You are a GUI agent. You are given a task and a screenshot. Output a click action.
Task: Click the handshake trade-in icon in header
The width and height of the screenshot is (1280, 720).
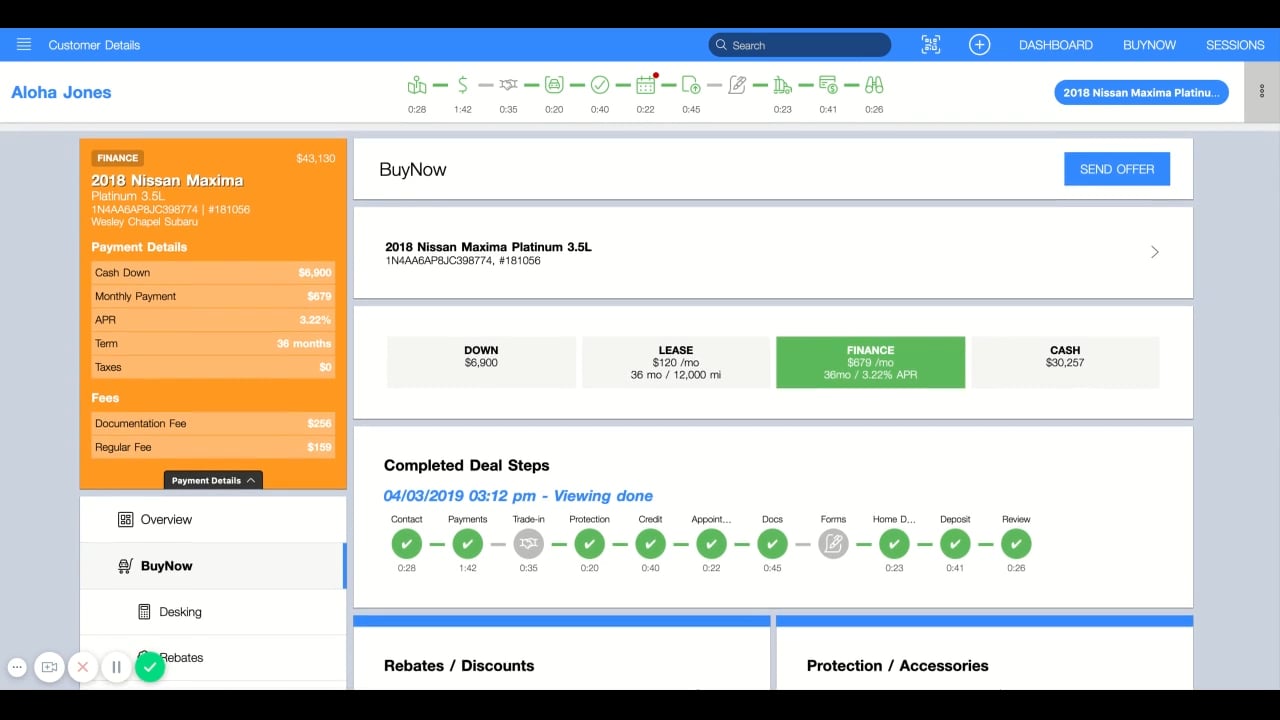(508, 85)
